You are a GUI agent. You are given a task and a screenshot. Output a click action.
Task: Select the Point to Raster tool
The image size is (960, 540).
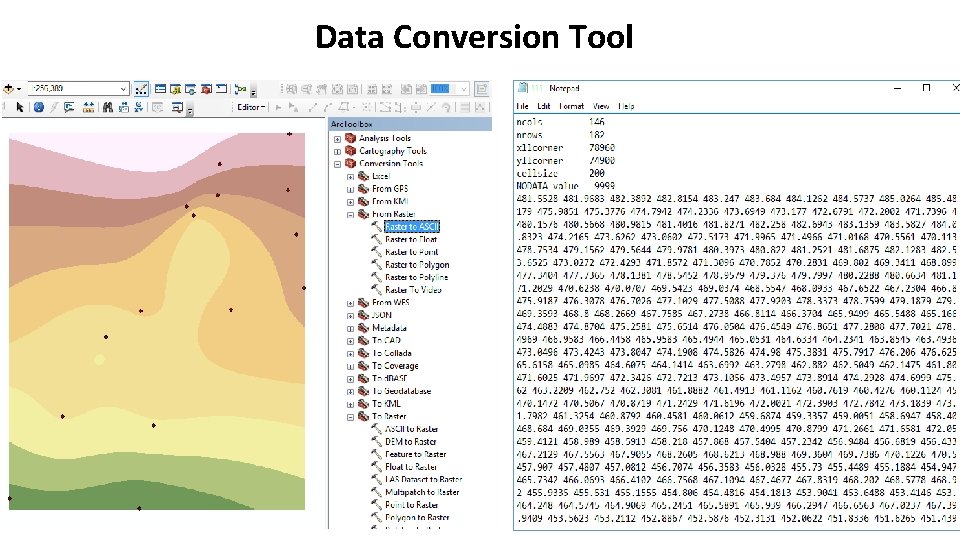pos(411,504)
